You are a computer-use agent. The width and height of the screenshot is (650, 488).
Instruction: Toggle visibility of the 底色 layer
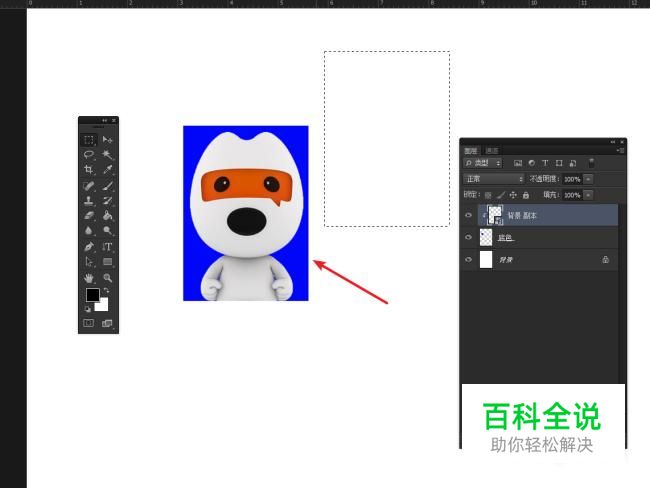[x=468, y=238]
